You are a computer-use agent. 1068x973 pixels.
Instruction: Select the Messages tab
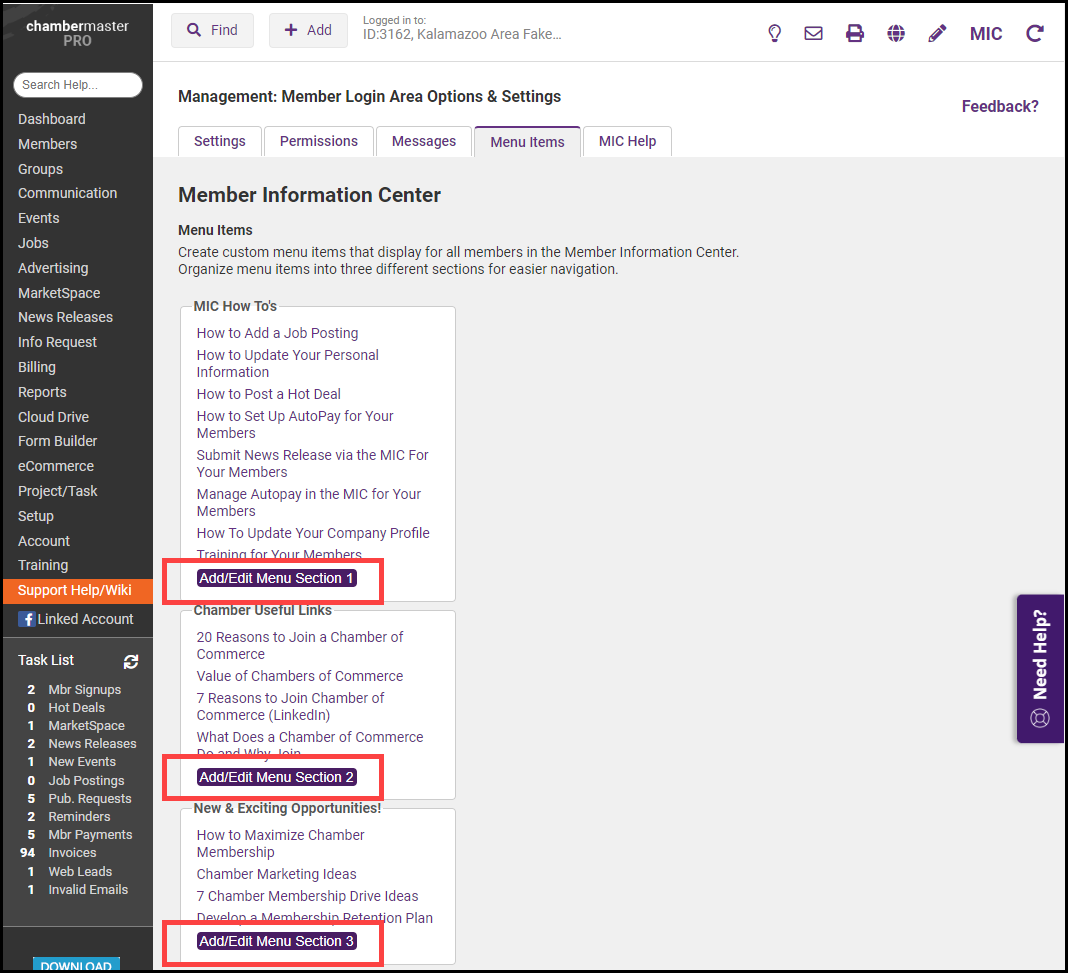point(424,141)
